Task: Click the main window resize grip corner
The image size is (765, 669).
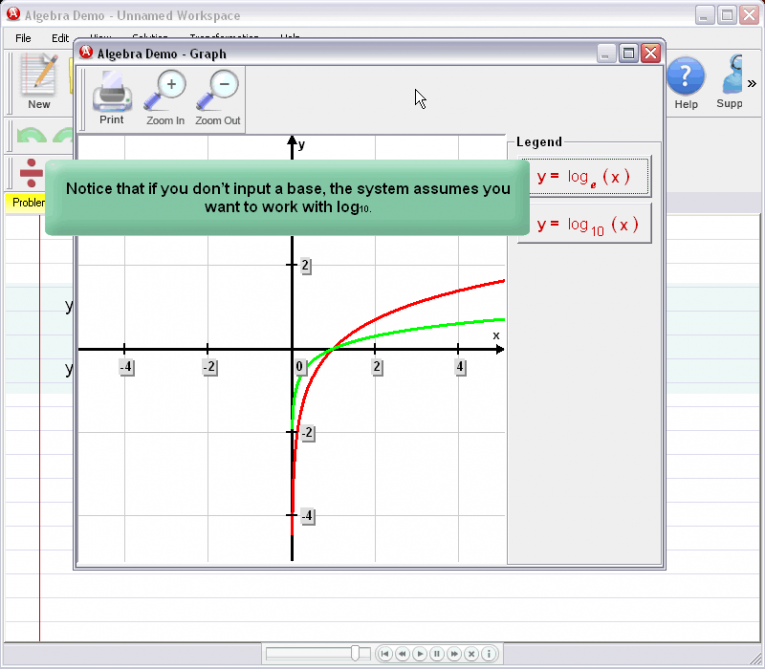Action: tap(754, 659)
